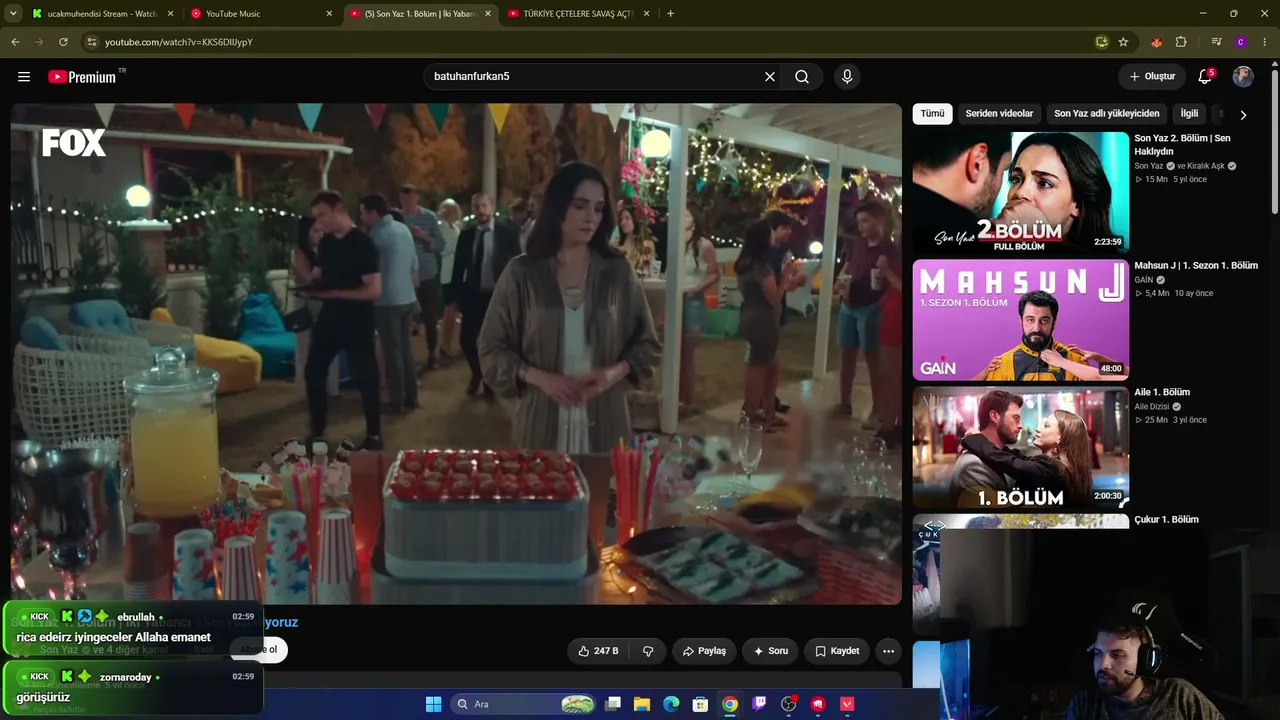Open the Windows Start menu
Viewport: 1280px width, 720px height.
pyautogui.click(x=433, y=704)
